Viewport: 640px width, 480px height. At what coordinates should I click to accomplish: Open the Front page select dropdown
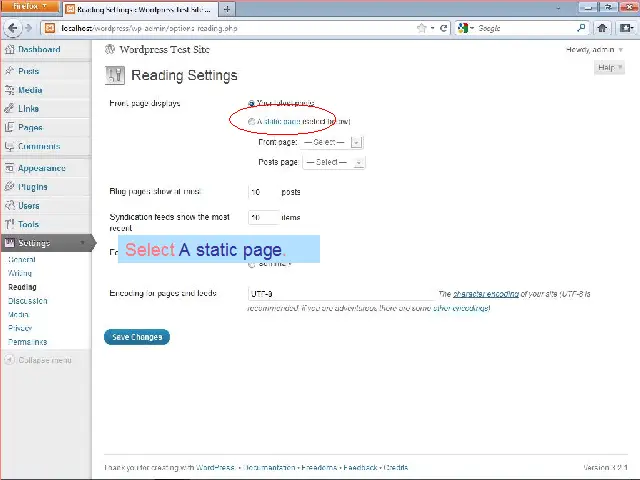click(331, 142)
